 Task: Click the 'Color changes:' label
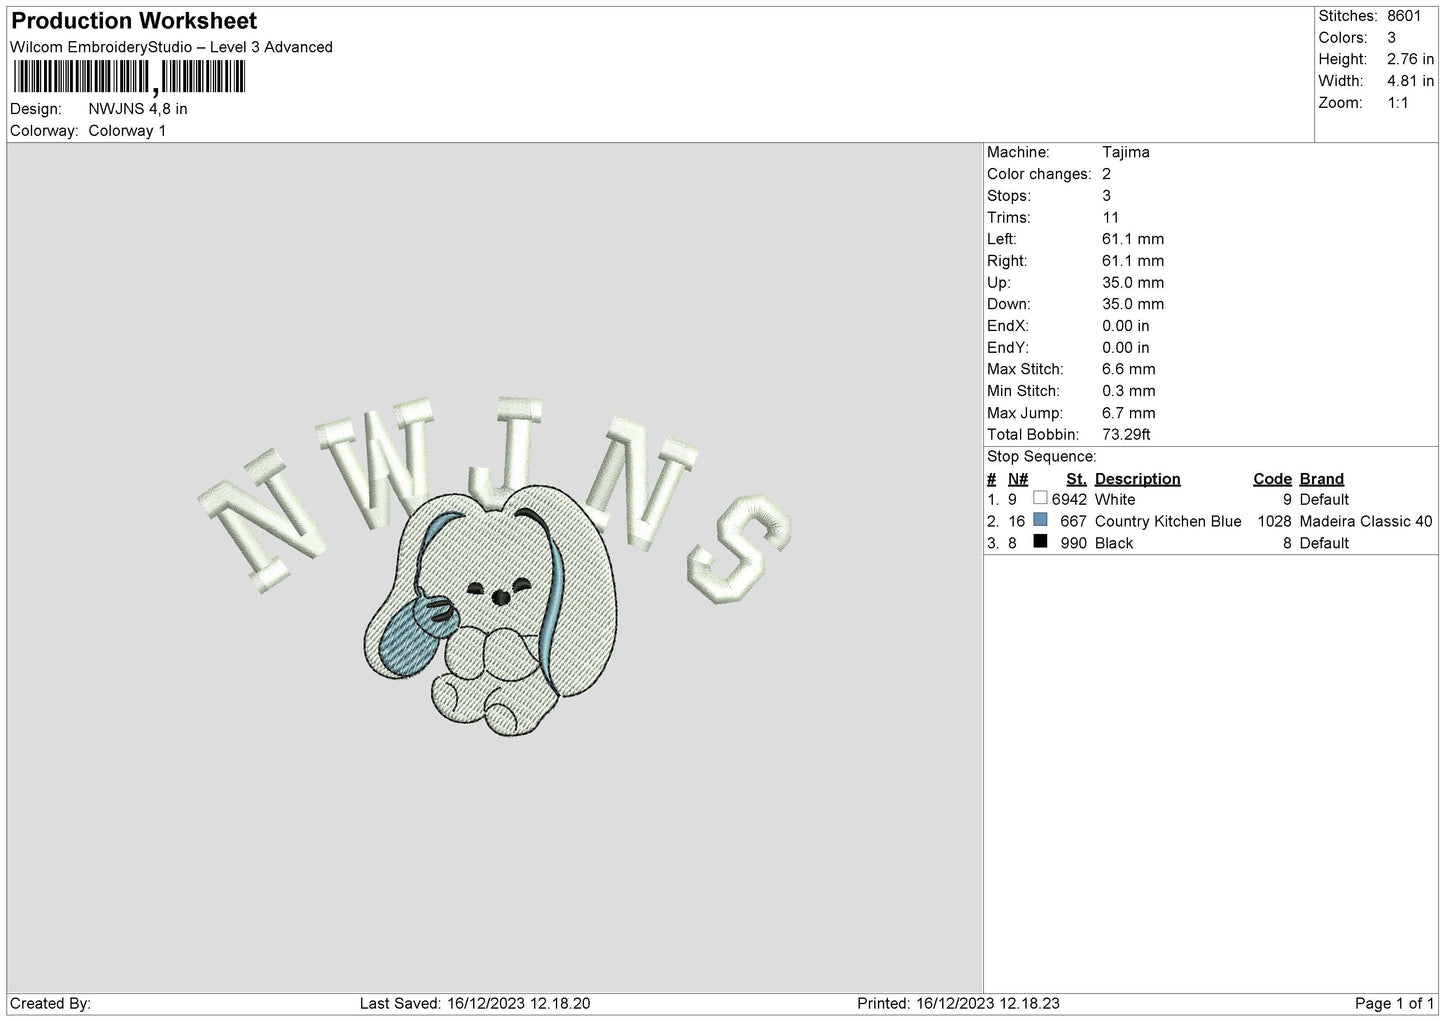1039,174
